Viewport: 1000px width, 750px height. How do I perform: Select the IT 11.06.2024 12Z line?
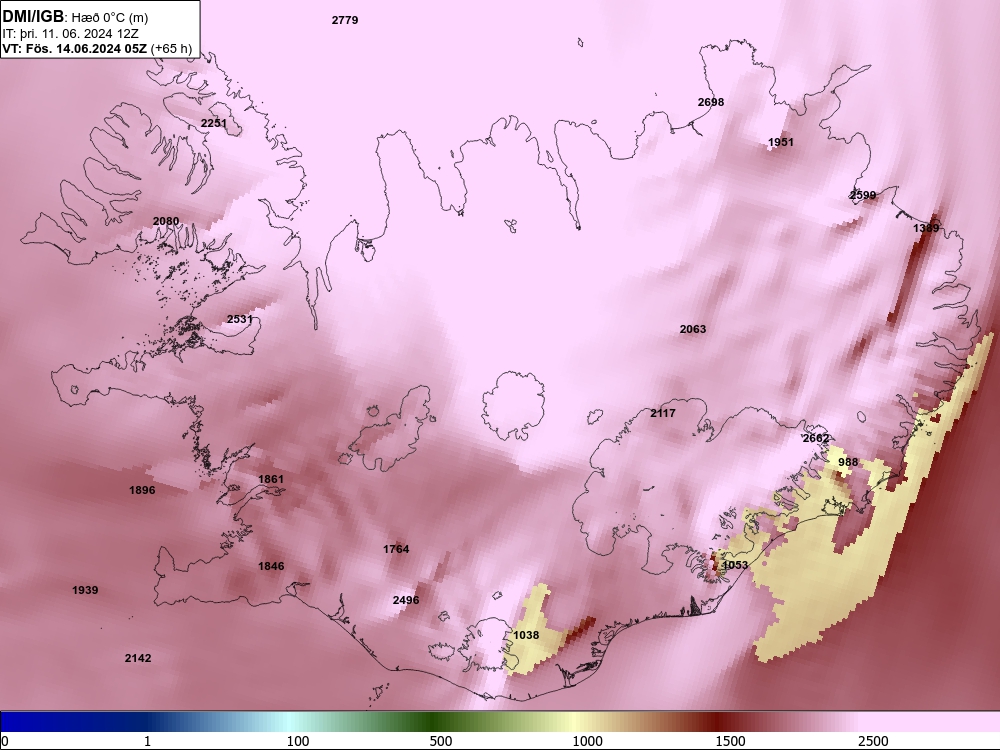click(70, 34)
